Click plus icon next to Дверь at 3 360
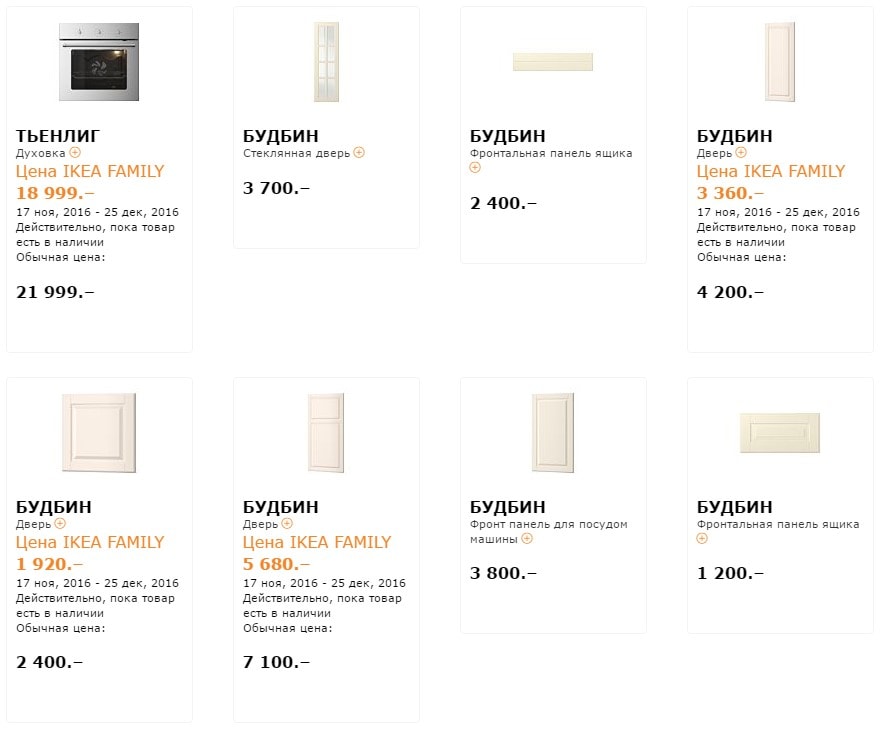883x729 pixels. click(x=741, y=153)
